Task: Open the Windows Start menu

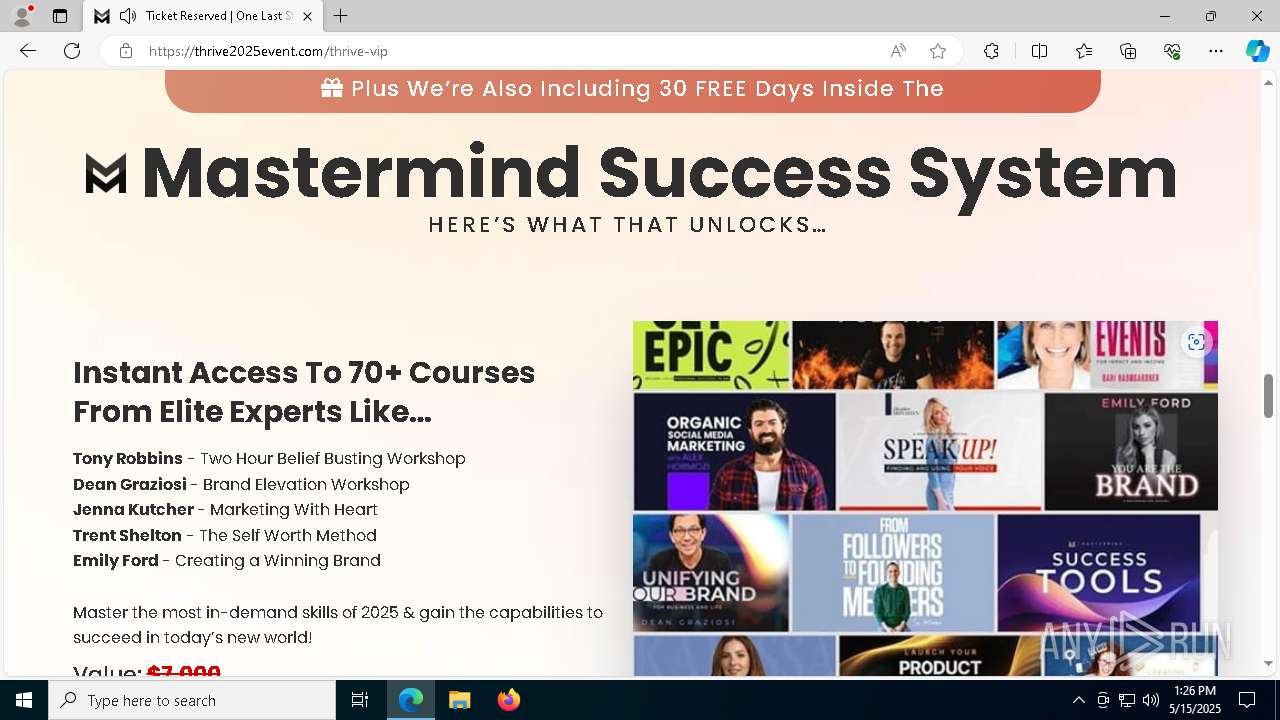Action: (x=24, y=700)
